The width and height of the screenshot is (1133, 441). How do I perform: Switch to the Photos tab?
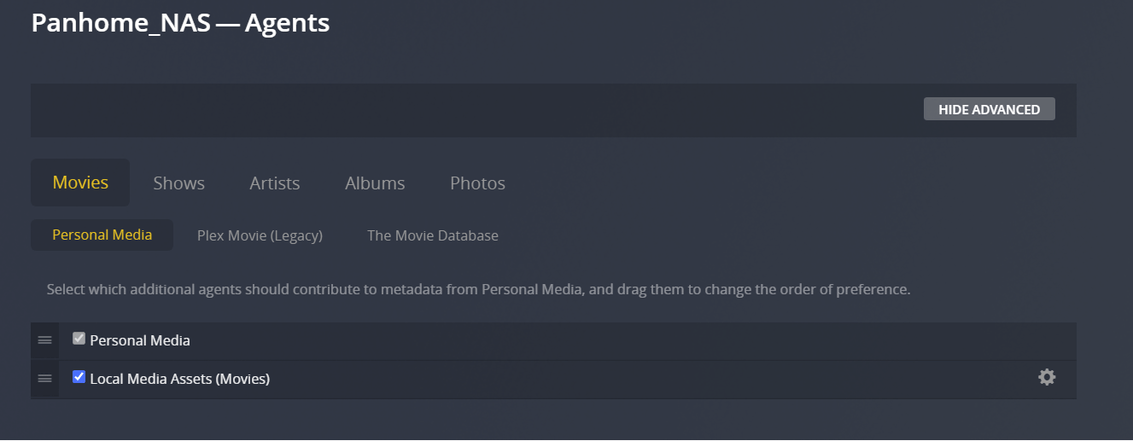point(477,183)
